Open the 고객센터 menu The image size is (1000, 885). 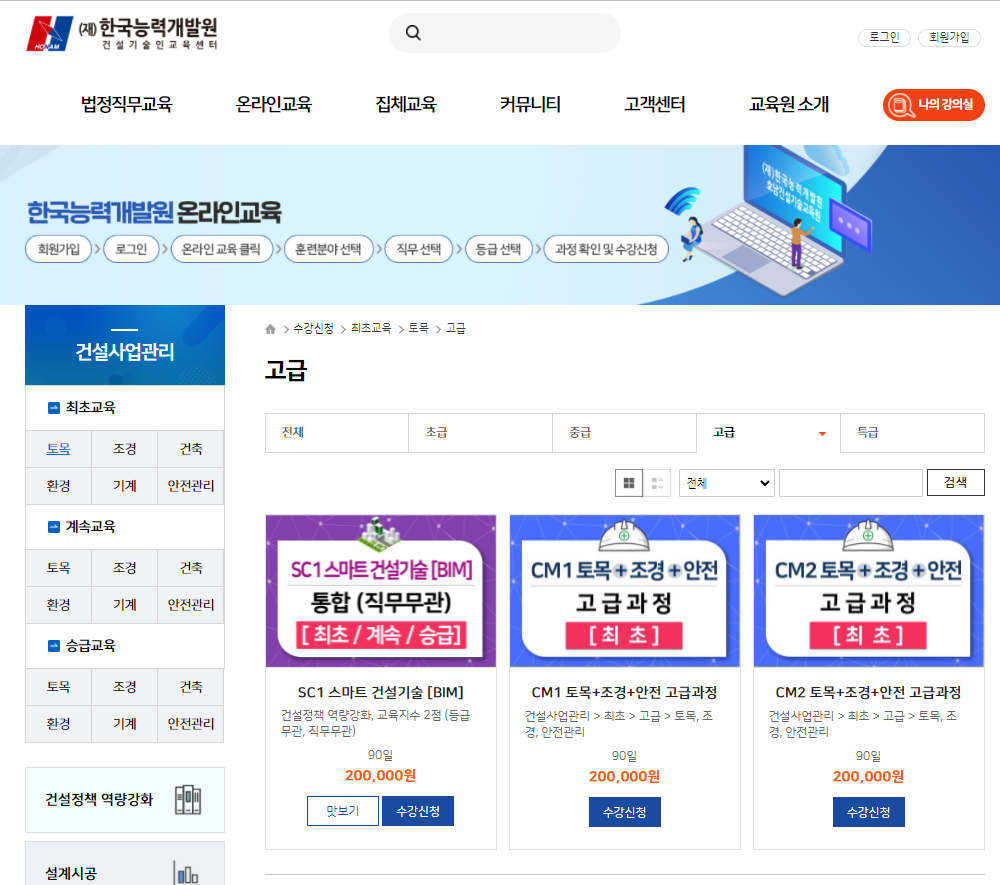tap(654, 104)
